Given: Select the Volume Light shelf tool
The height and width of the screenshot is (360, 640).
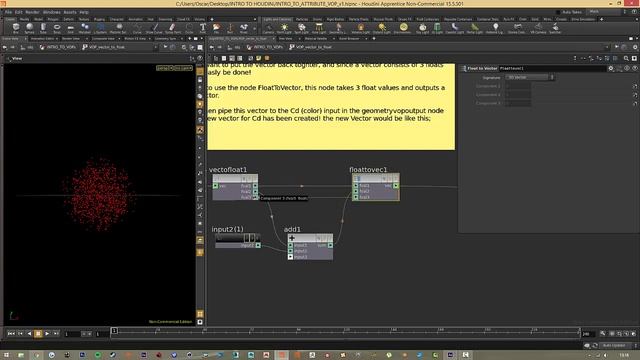Looking at the screenshot, I should pos(361,28).
